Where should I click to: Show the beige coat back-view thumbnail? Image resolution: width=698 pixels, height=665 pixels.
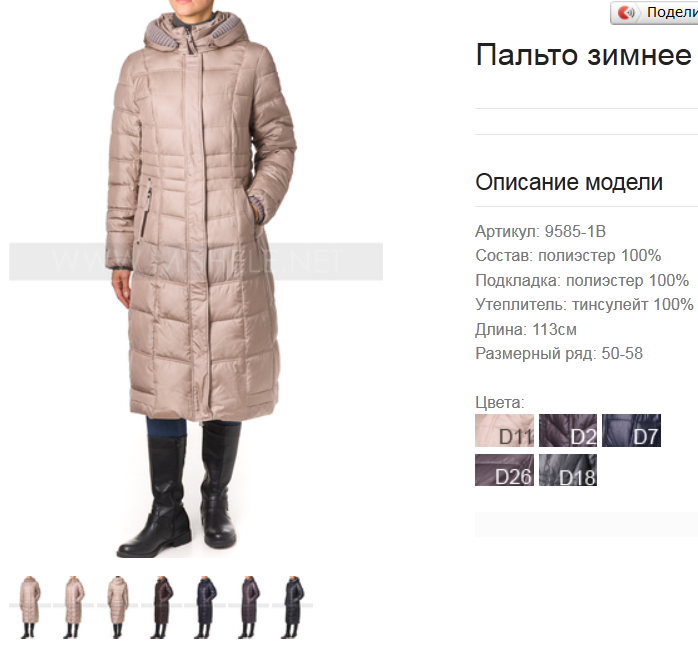(x=118, y=607)
